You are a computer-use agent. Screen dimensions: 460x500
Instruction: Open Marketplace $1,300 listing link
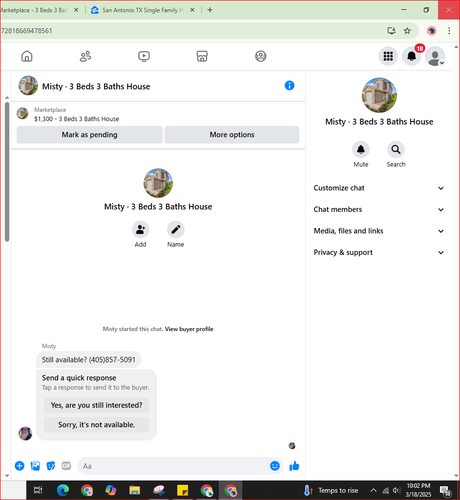click(x=76, y=119)
